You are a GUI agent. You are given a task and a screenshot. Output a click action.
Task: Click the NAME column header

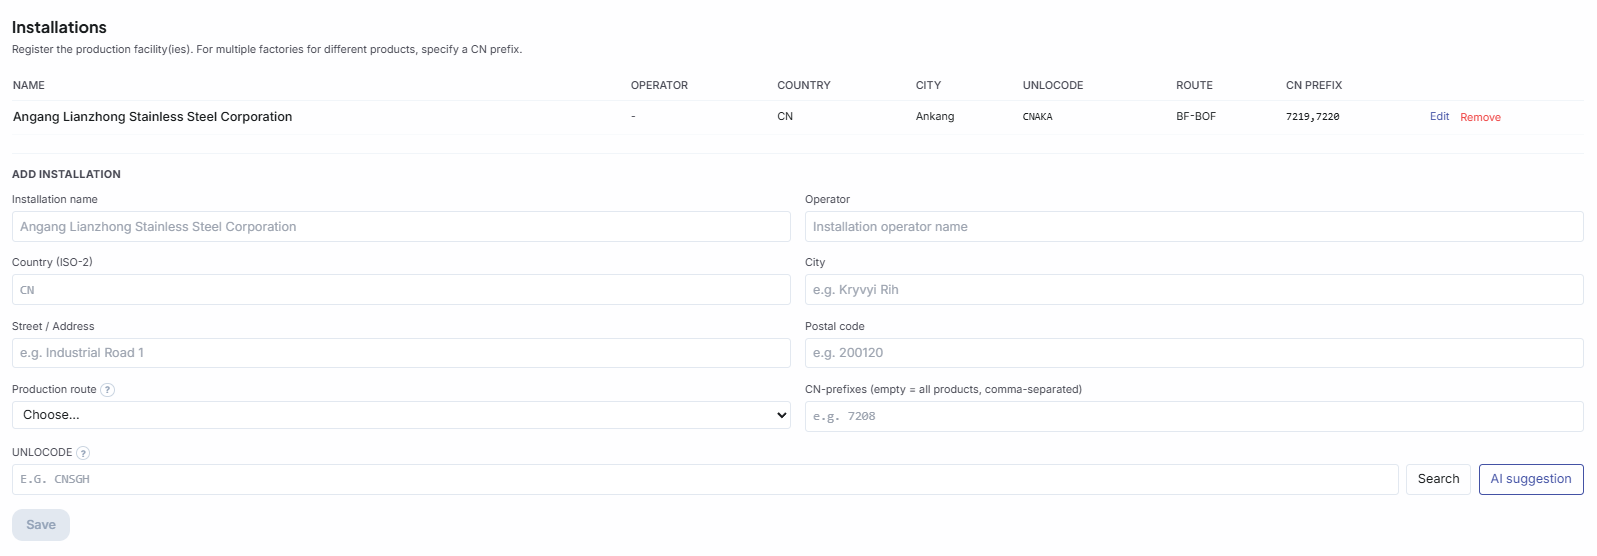[x=29, y=86]
